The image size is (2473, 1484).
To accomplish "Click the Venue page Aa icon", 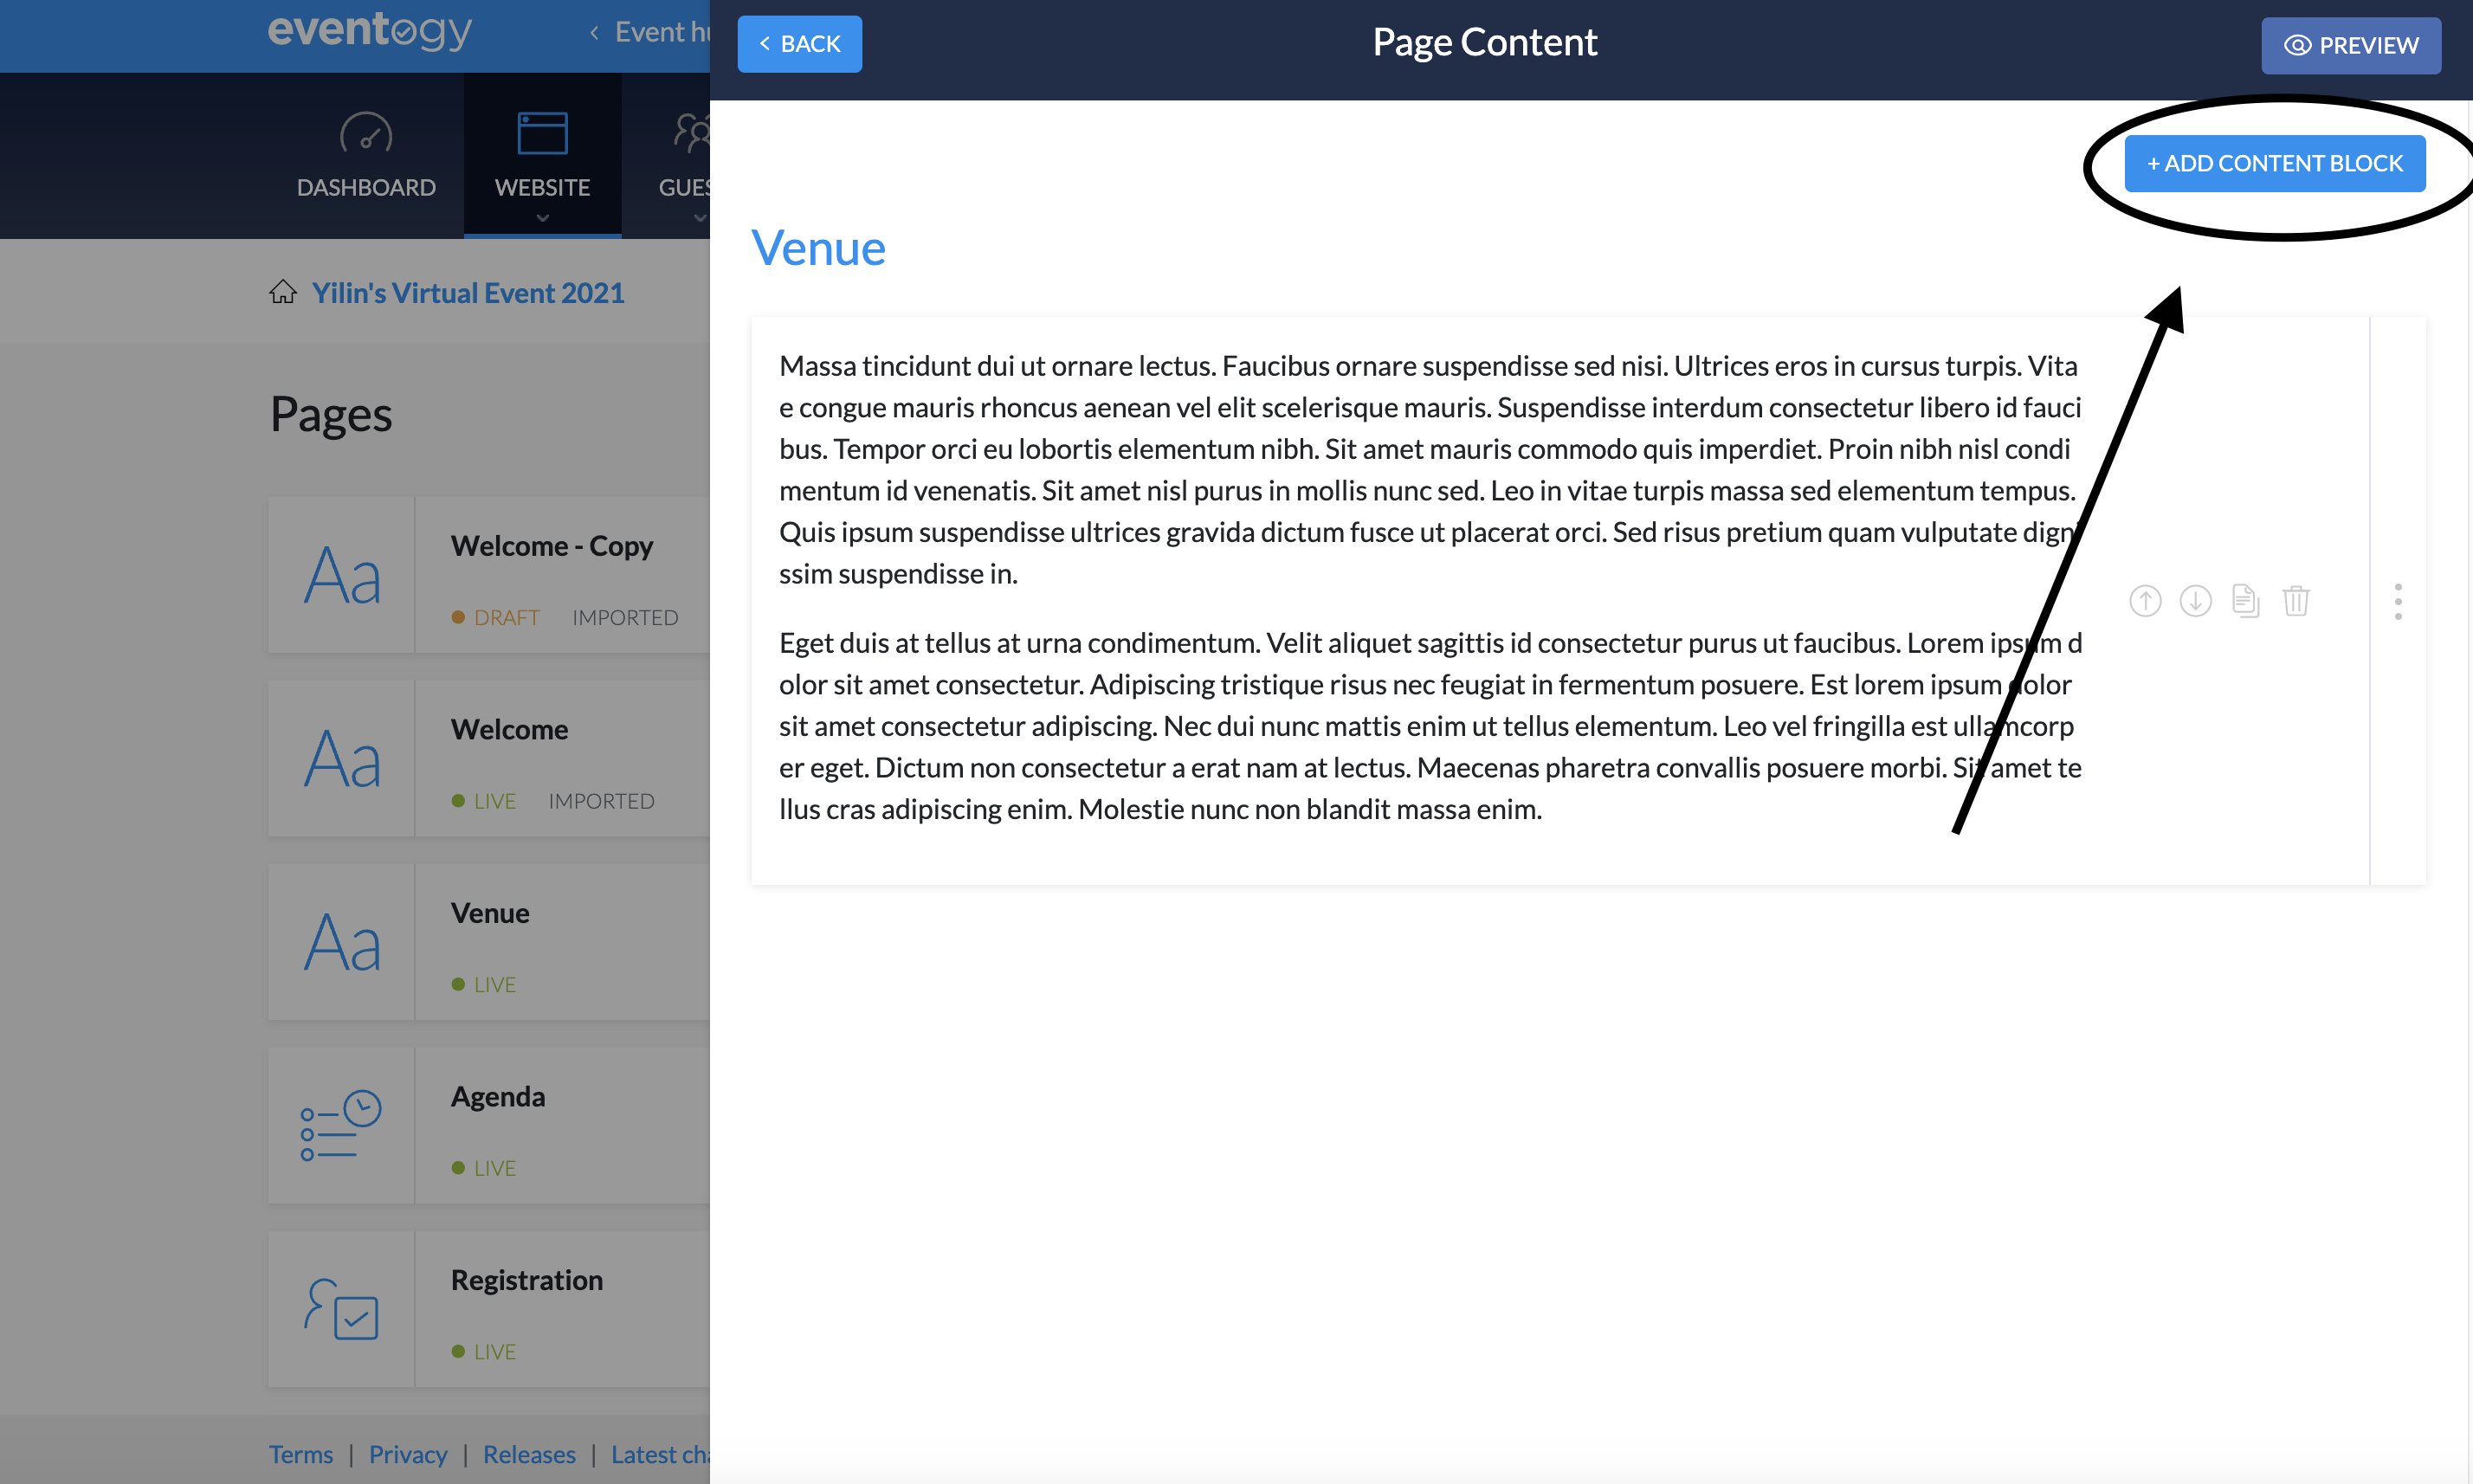I will 342,943.
